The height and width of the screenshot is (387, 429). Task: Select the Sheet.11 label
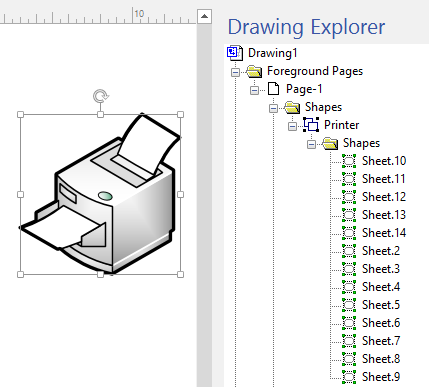[384, 179]
